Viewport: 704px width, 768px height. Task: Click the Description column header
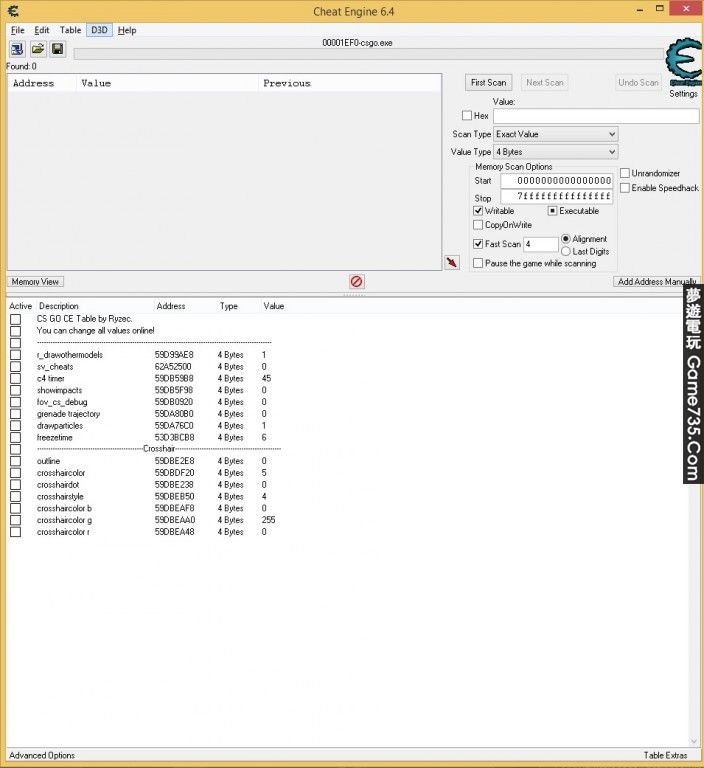tap(59, 306)
